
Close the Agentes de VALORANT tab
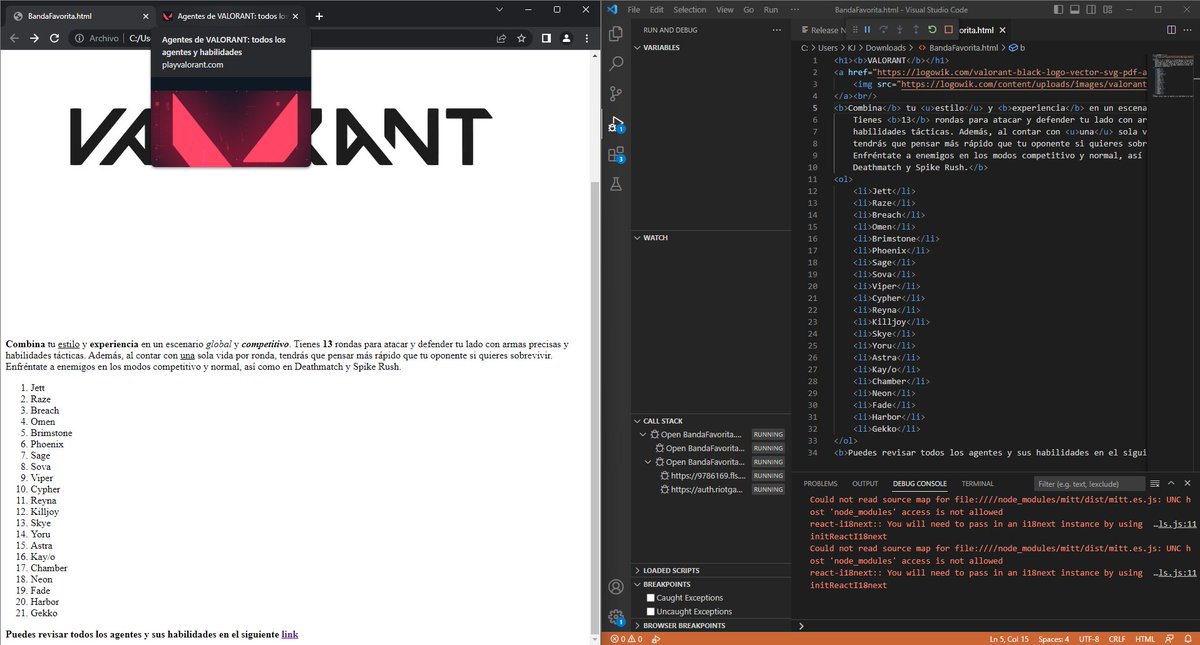point(296,16)
